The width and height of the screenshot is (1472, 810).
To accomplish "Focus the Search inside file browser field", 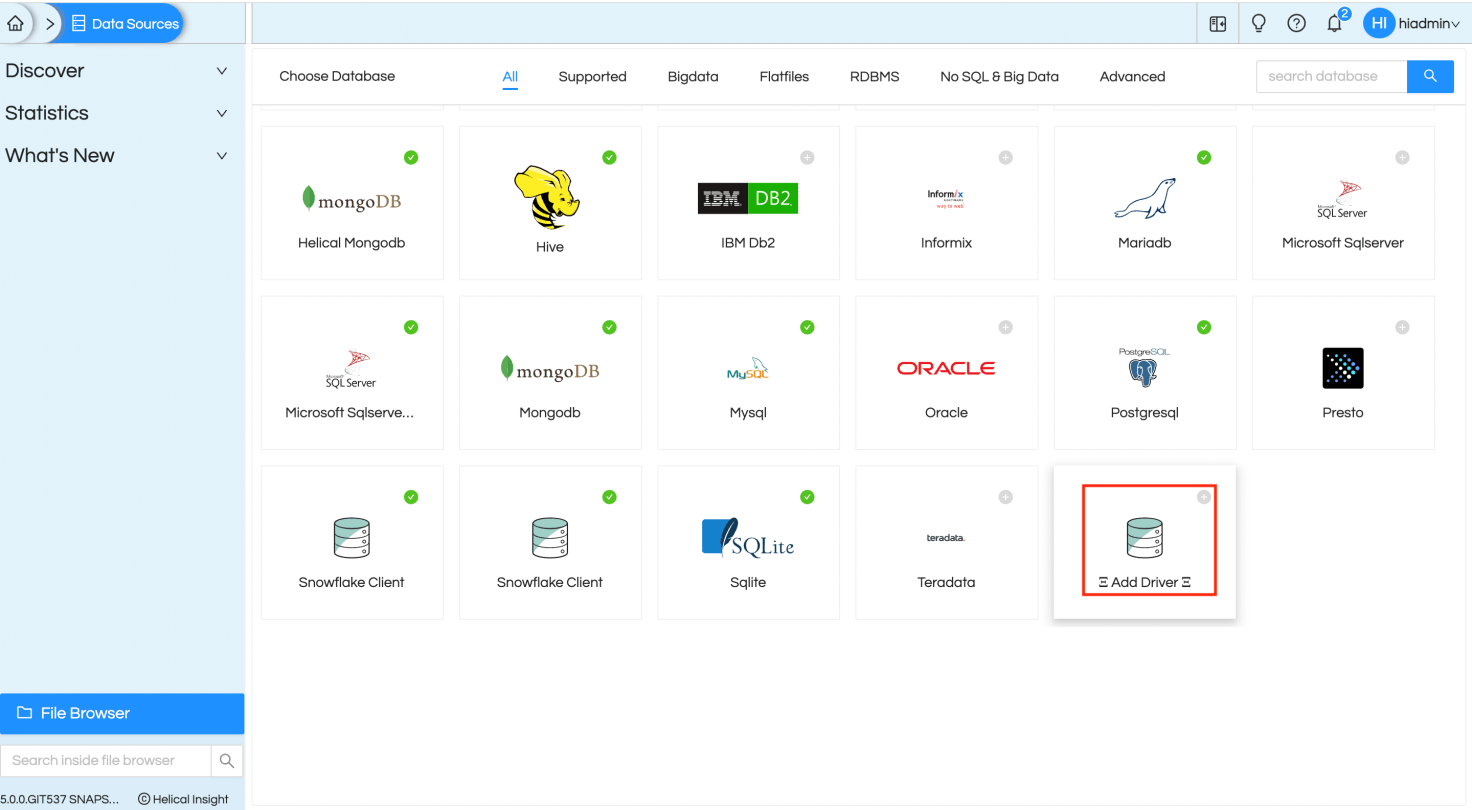I will click(x=106, y=760).
